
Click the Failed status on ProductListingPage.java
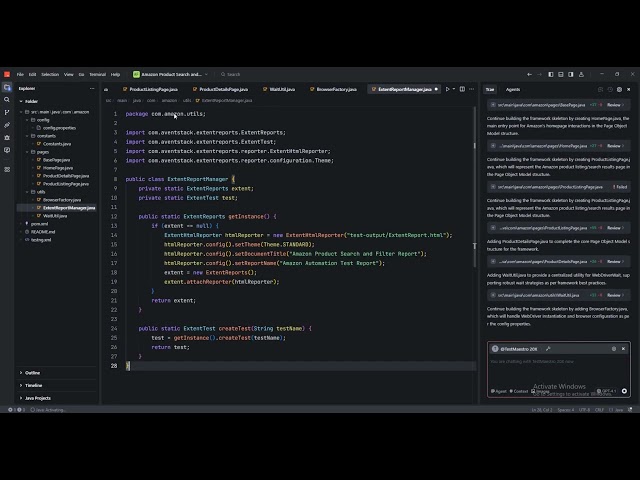[620, 187]
